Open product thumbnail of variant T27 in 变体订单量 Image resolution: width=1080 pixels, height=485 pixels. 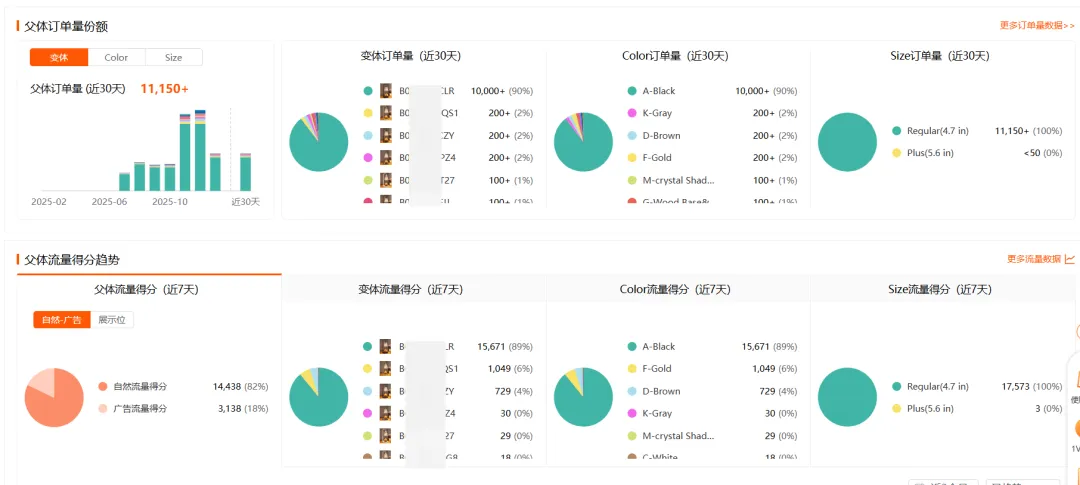tap(386, 180)
